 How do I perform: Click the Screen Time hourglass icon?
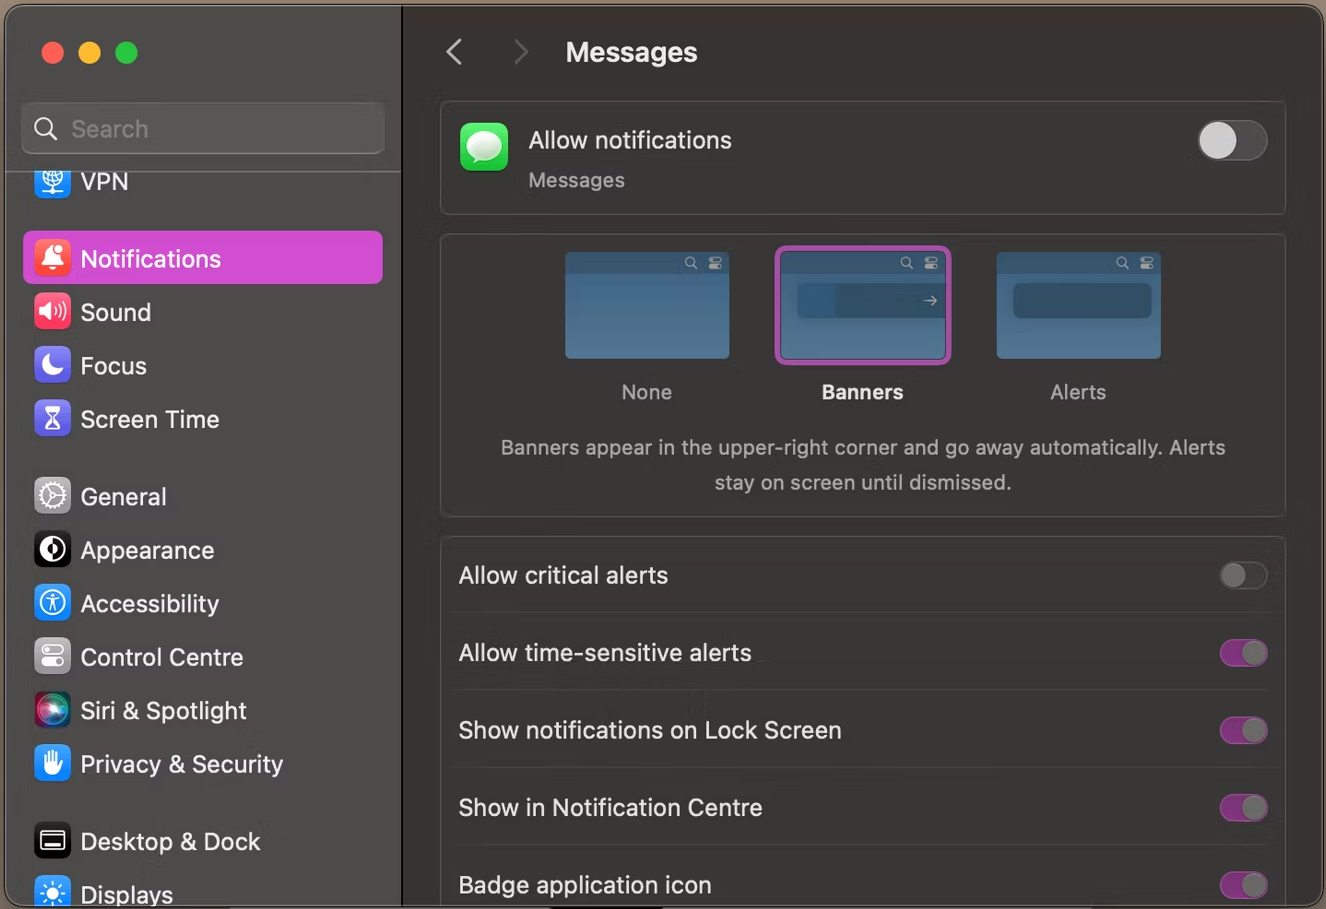pyautogui.click(x=52, y=419)
